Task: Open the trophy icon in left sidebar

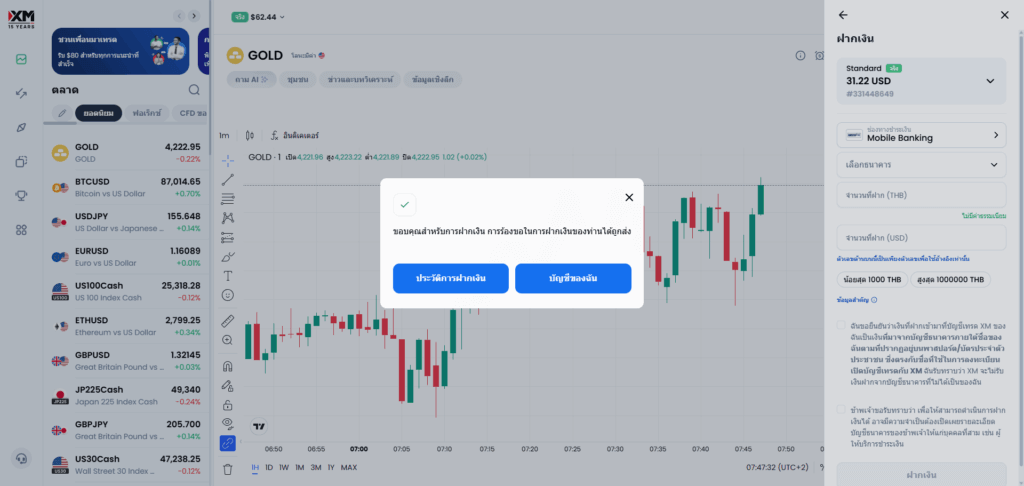Action: click(x=21, y=195)
